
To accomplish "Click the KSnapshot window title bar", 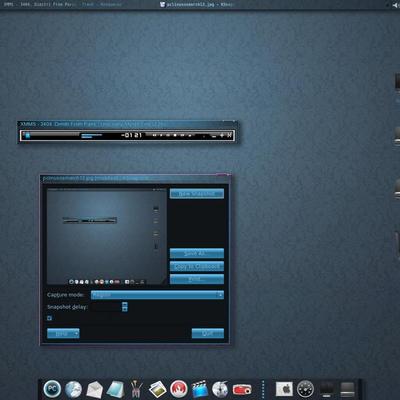I will (x=135, y=178).
